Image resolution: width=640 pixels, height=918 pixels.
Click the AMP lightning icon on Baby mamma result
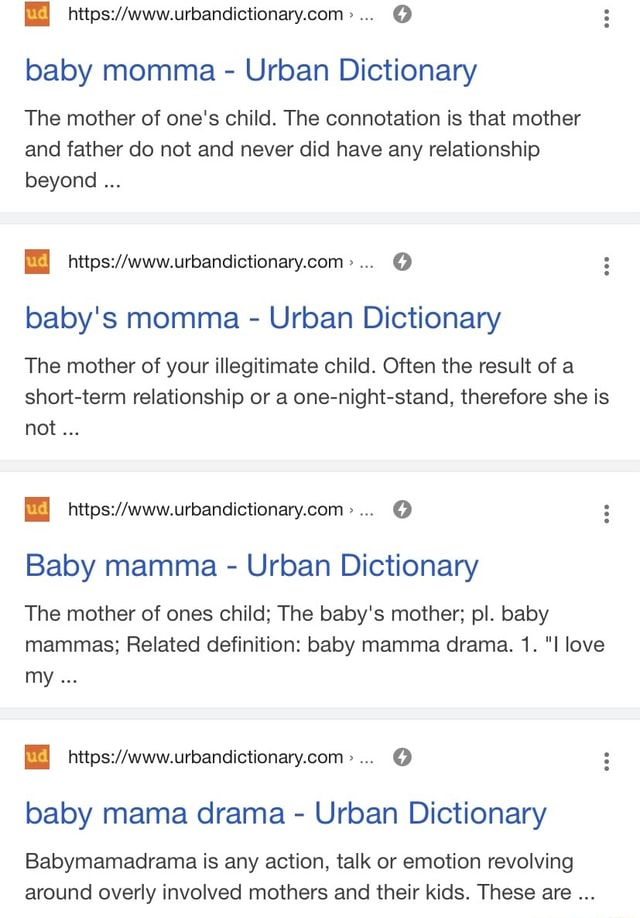[402, 509]
